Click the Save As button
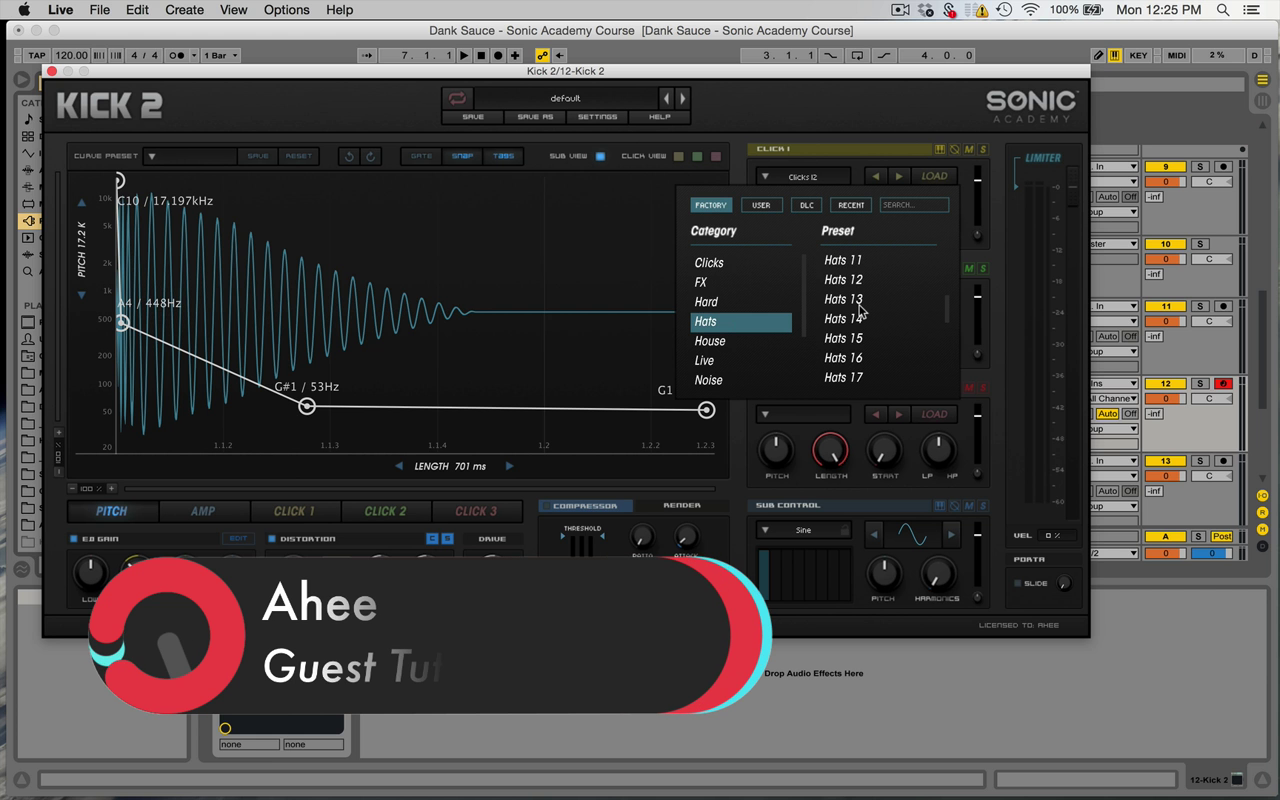This screenshot has height=800, width=1280. (x=535, y=117)
